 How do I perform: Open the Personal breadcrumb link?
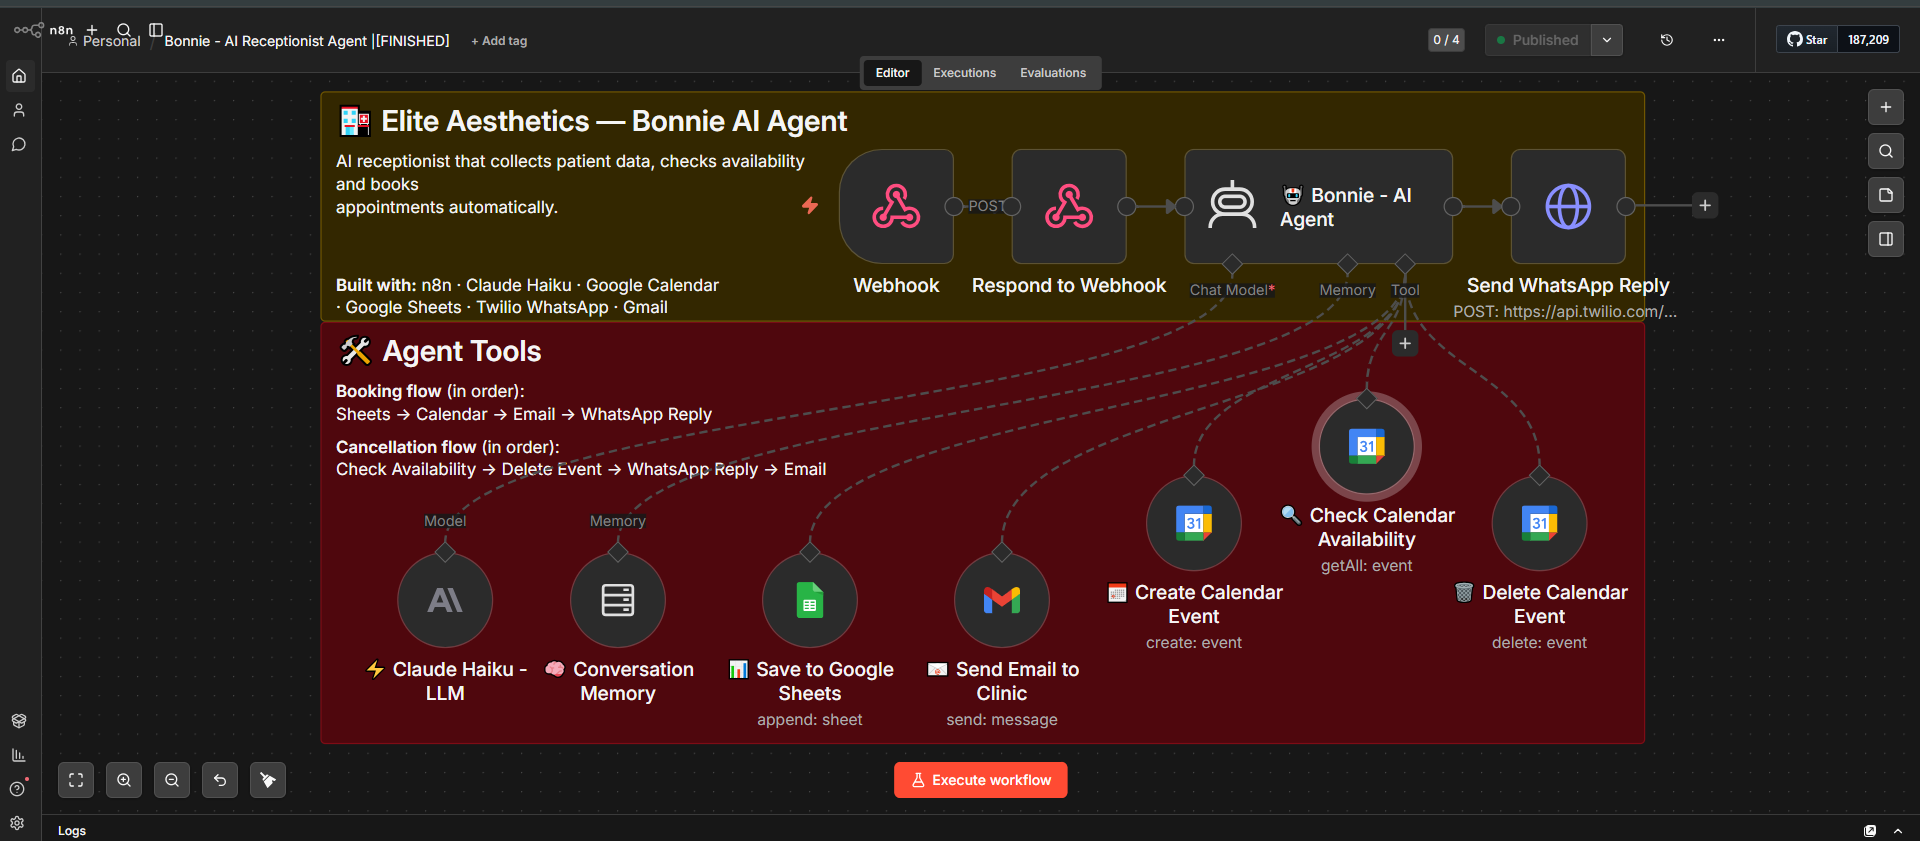click(x=111, y=42)
